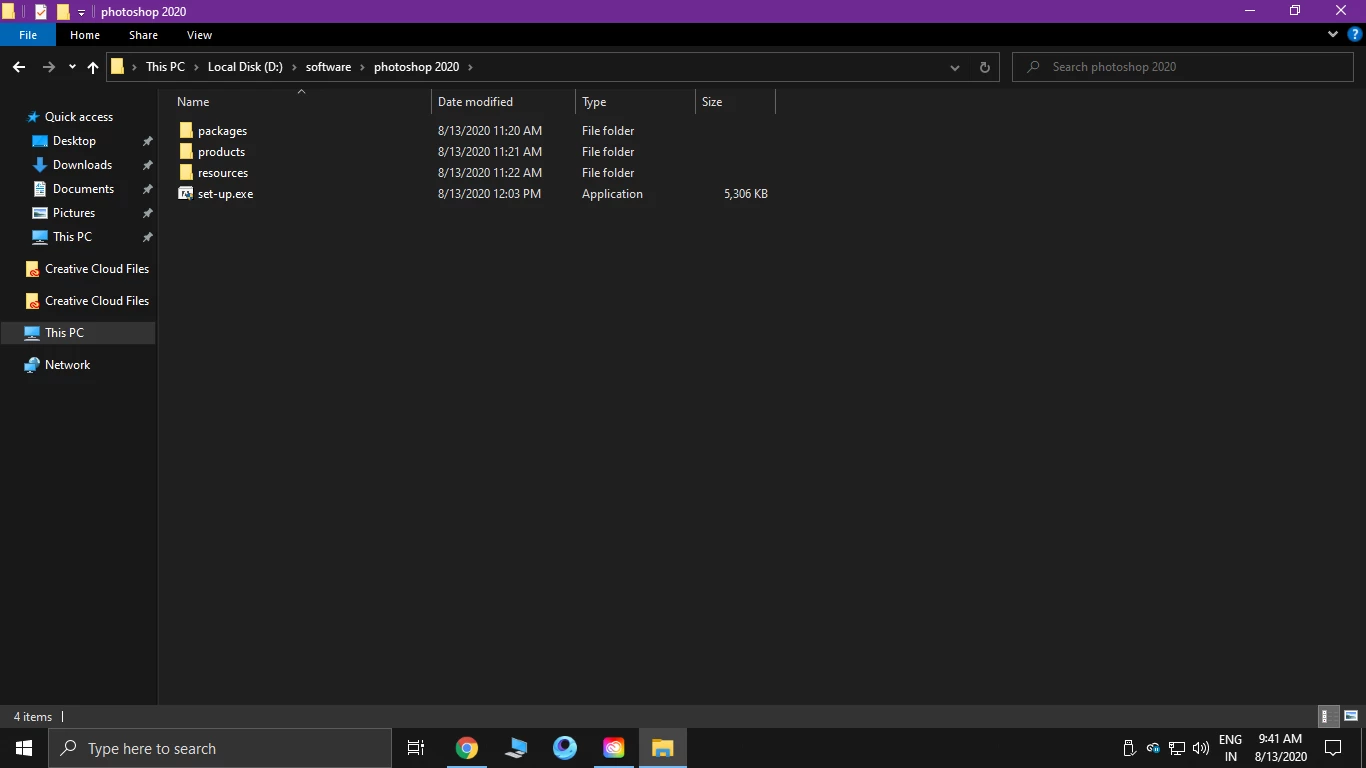Open Quick Access Toolbar customize dropdown
This screenshot has height=768, width=1366.
click(81, 12)
